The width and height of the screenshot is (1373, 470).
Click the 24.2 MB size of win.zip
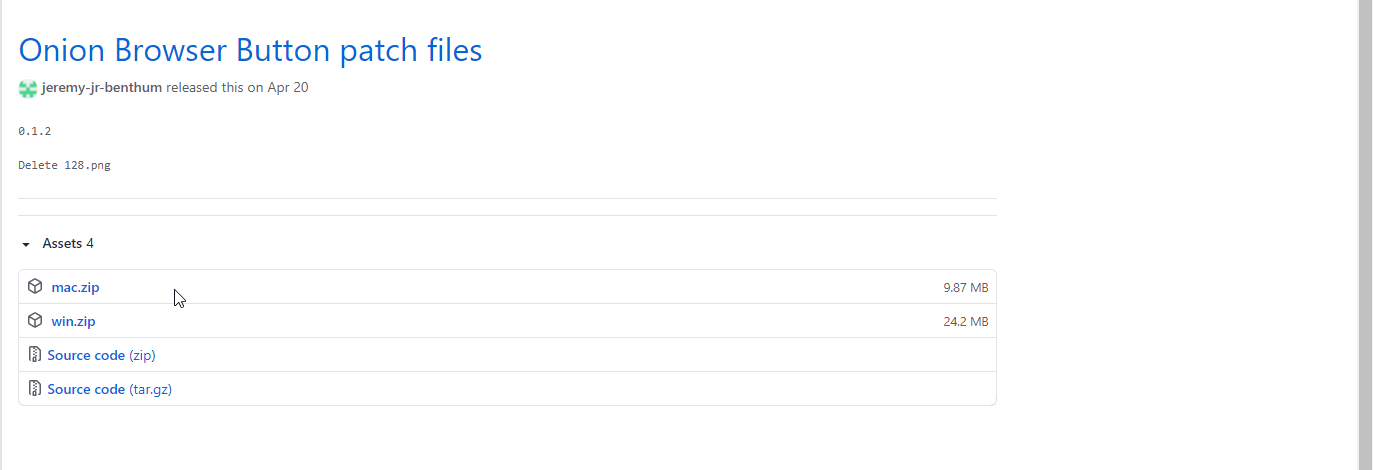[x=965, y=322]
